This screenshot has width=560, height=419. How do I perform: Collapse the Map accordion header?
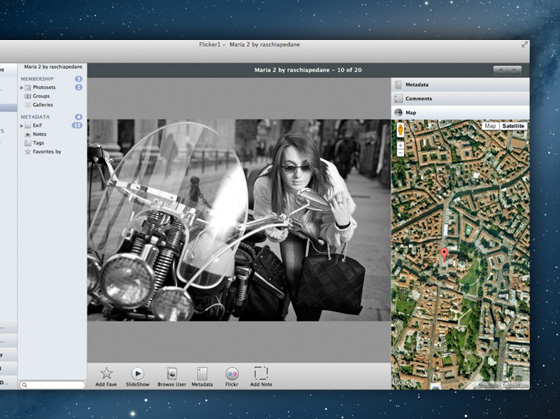click(460, 113)
